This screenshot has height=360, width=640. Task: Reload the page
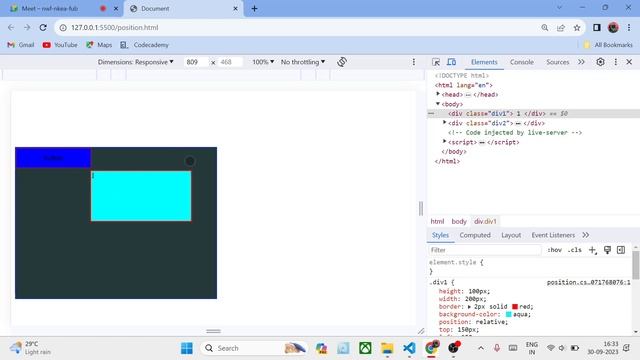pyautogui.click(x=43, y=27)
